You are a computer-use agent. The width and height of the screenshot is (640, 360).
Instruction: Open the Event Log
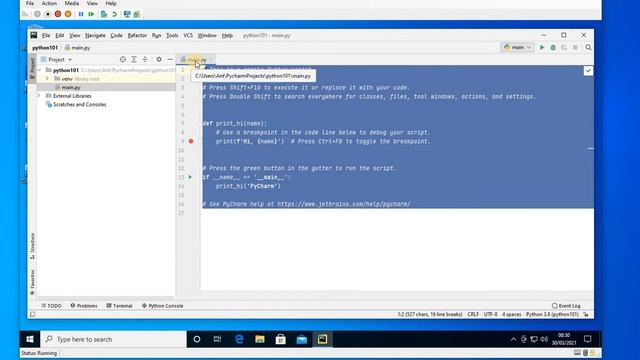tap(566, 306)
